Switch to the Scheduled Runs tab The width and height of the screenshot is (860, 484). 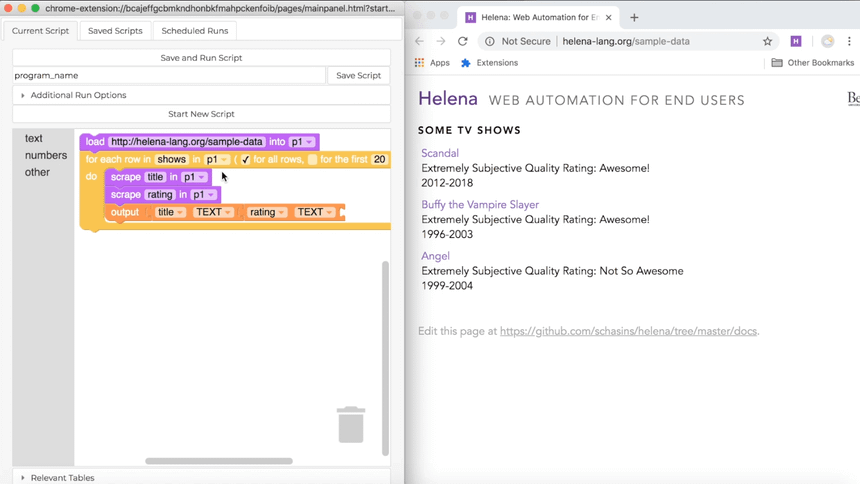click(195, 31)
